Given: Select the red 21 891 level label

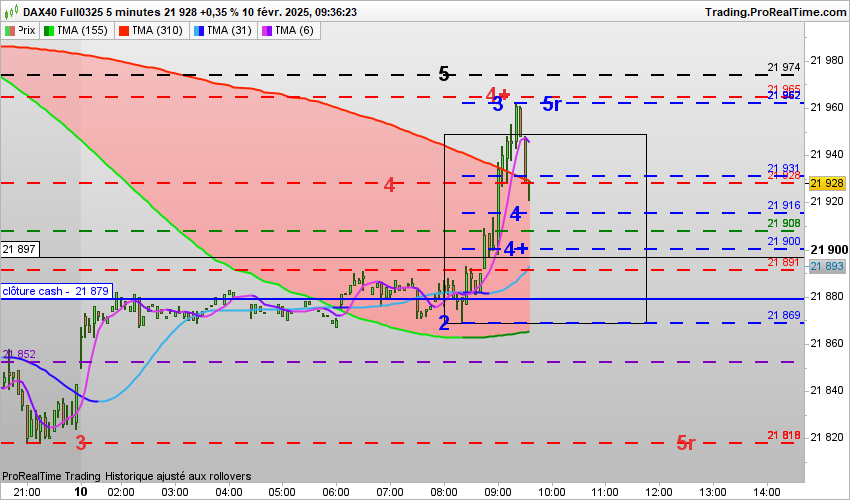Looking at the screenshot, I should (x=783, y=262).
